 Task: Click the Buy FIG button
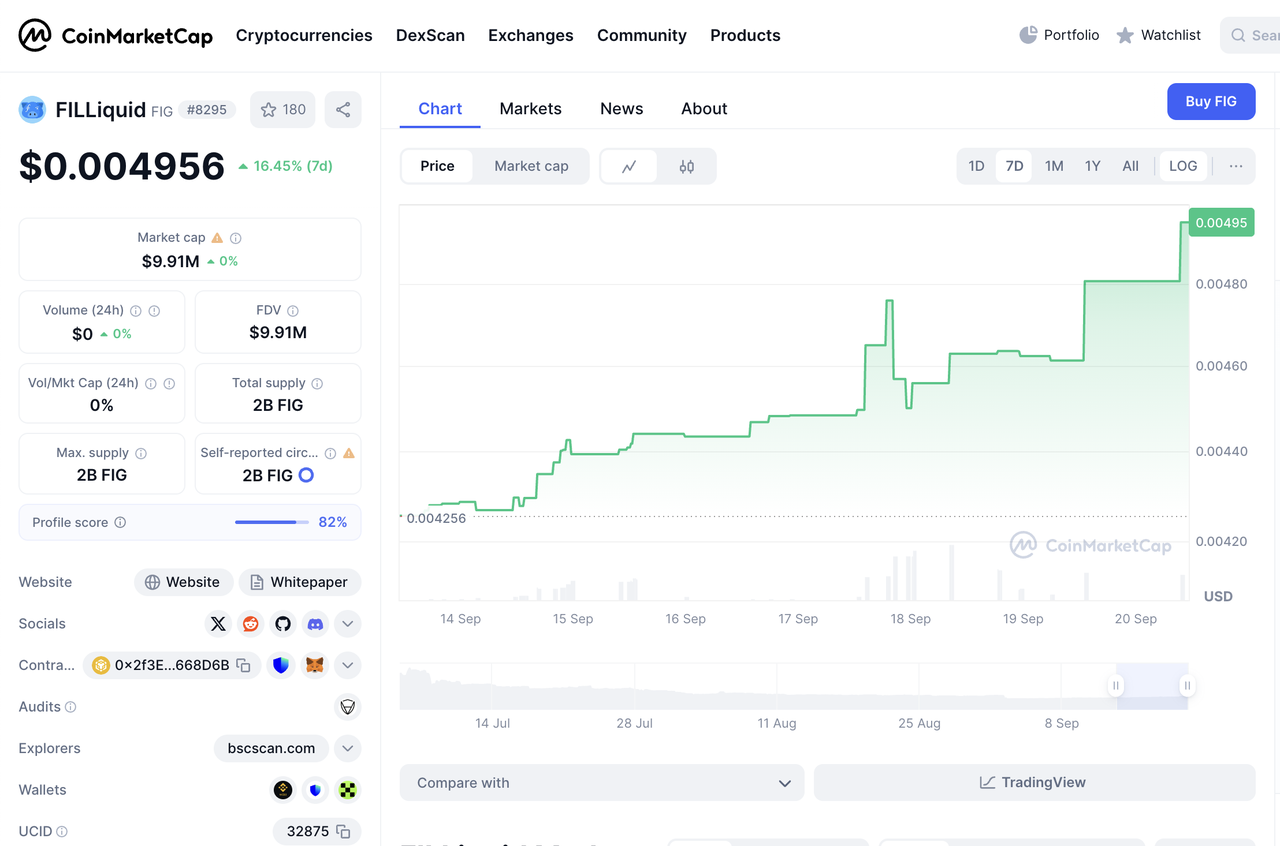coord(1211,101)
